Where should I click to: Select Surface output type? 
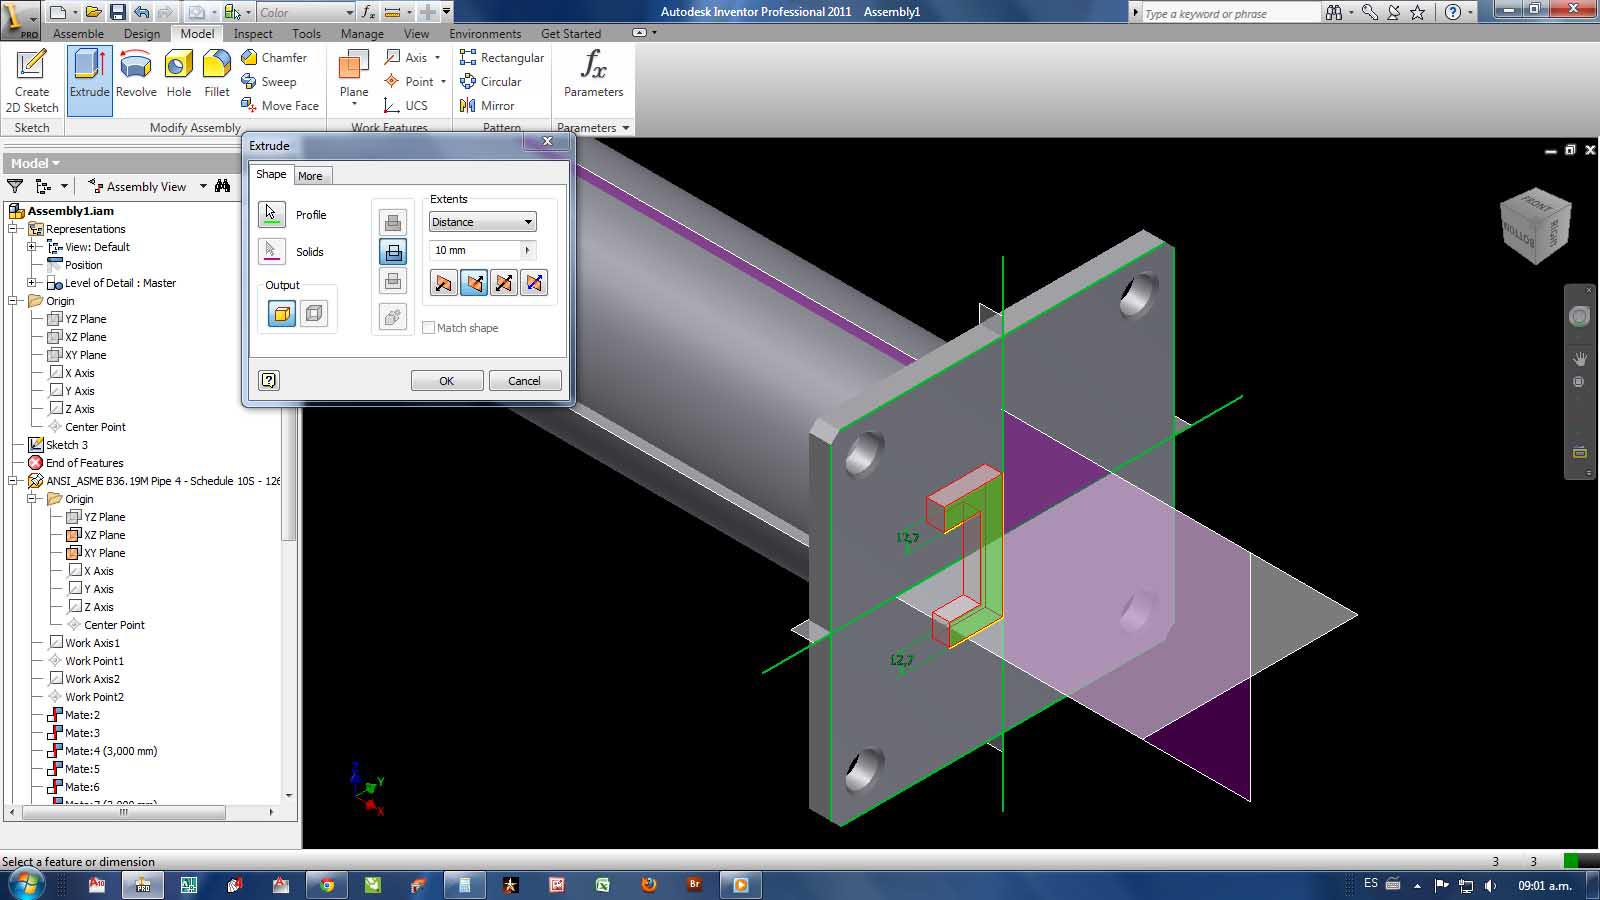314,314
